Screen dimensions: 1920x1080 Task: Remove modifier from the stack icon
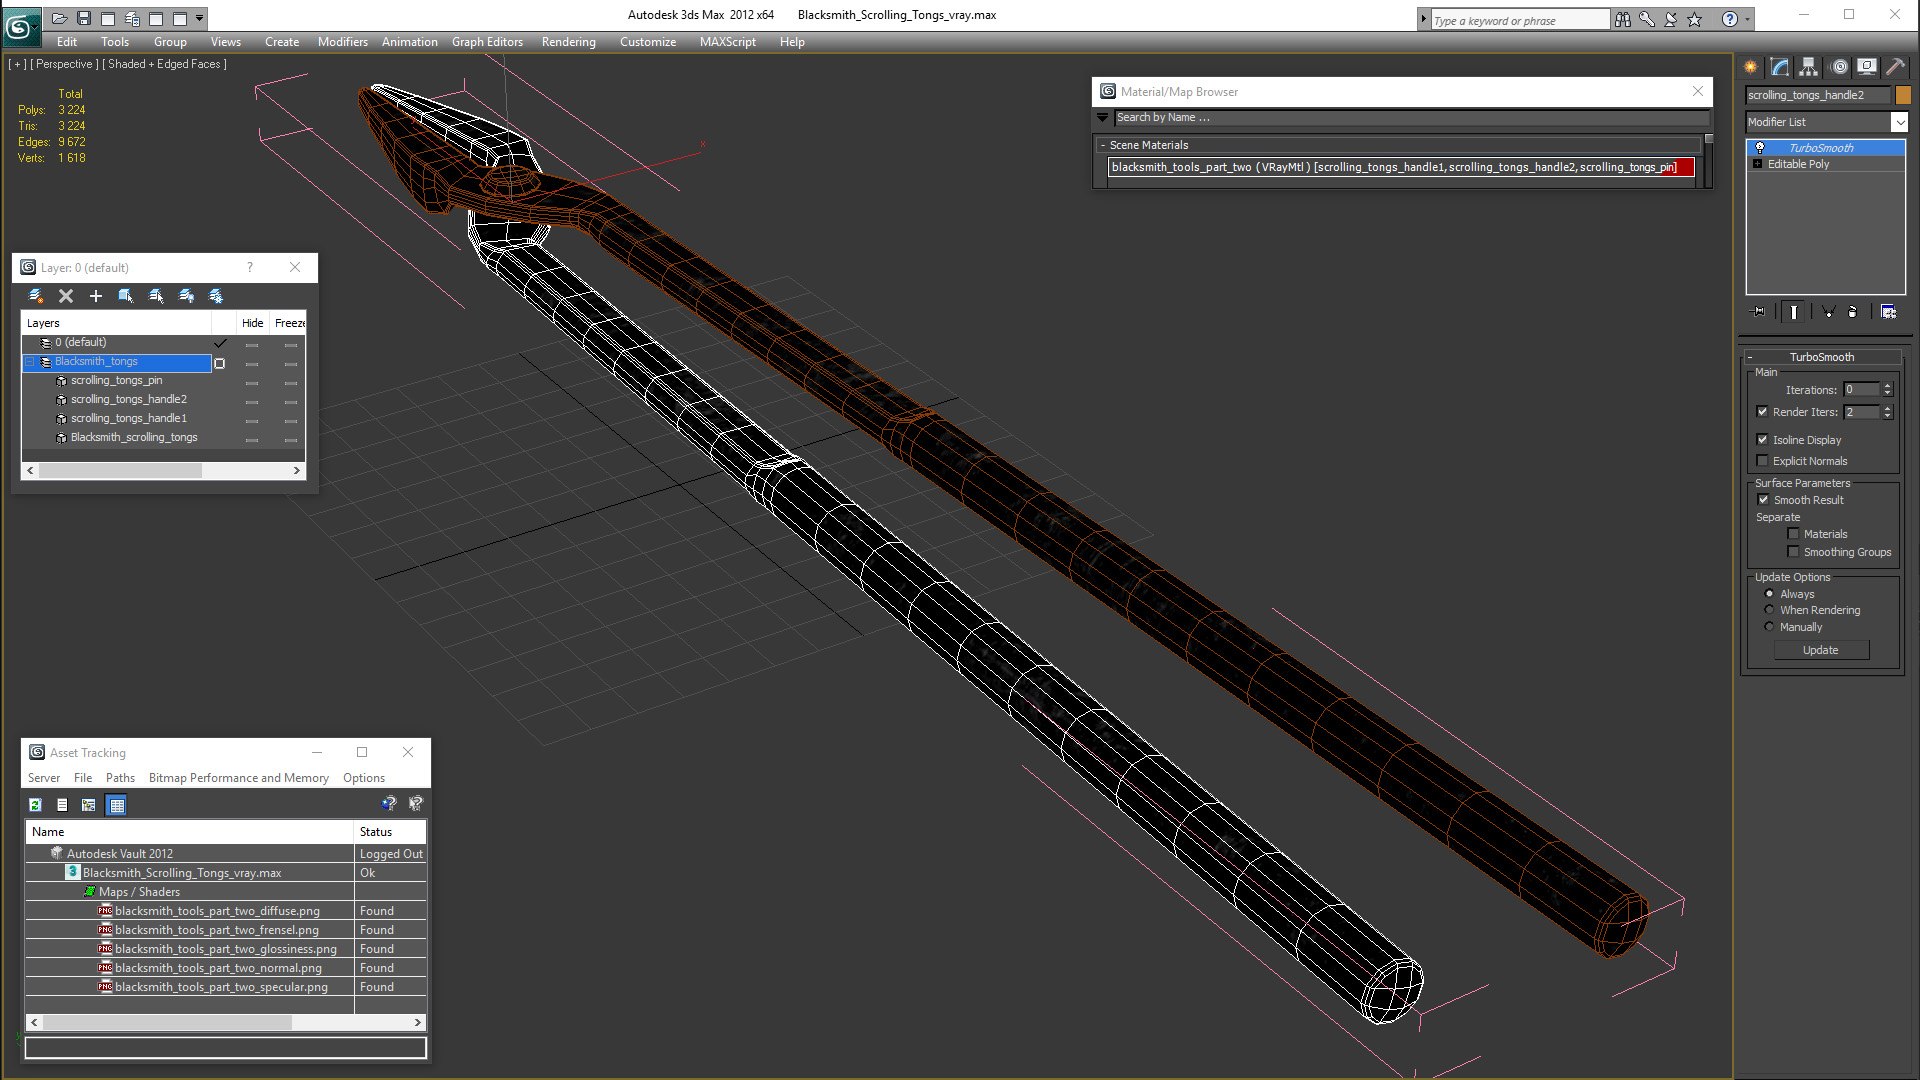[1852, 312]
